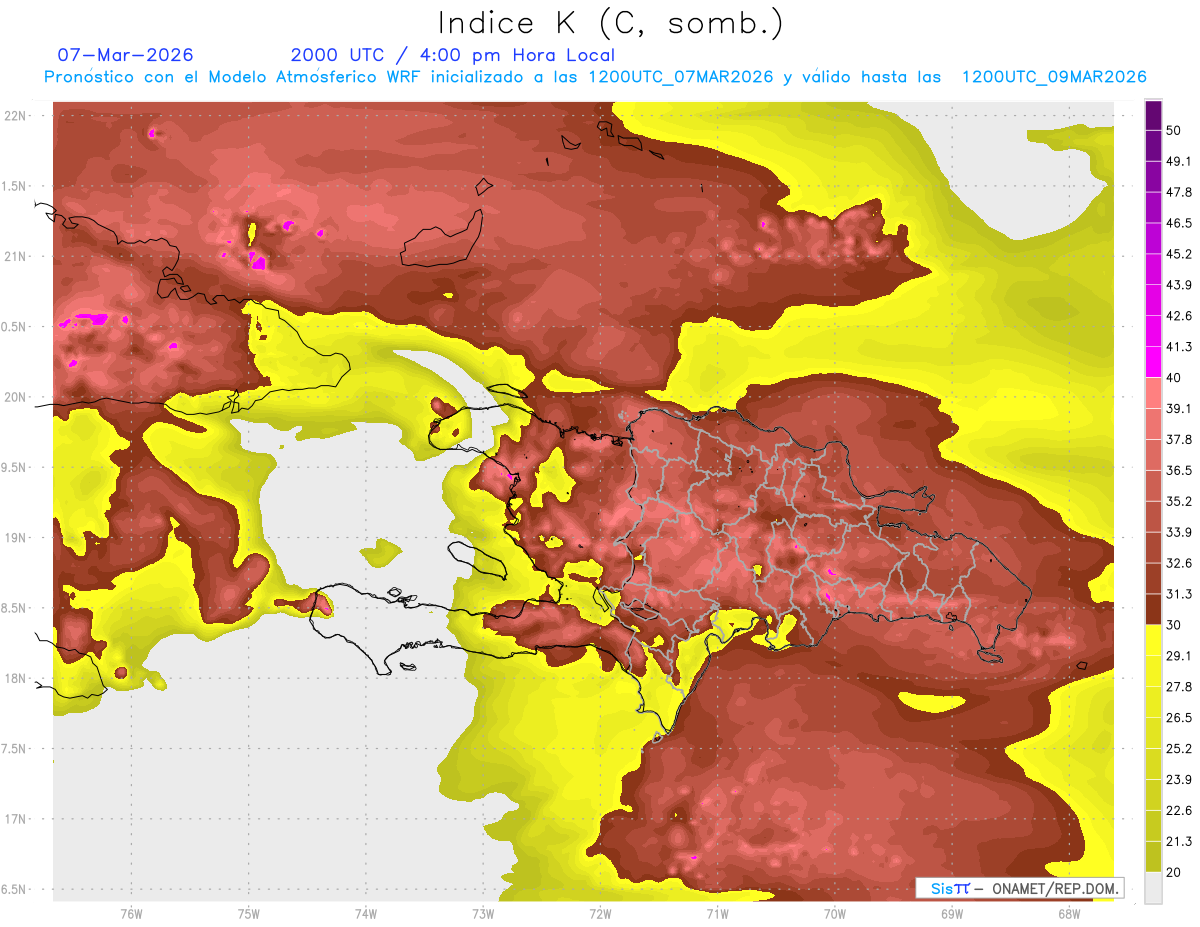Select the '07-Mar-2026' date text
The width and height of the screenshot is (1200, 927).
coord(125,55)
